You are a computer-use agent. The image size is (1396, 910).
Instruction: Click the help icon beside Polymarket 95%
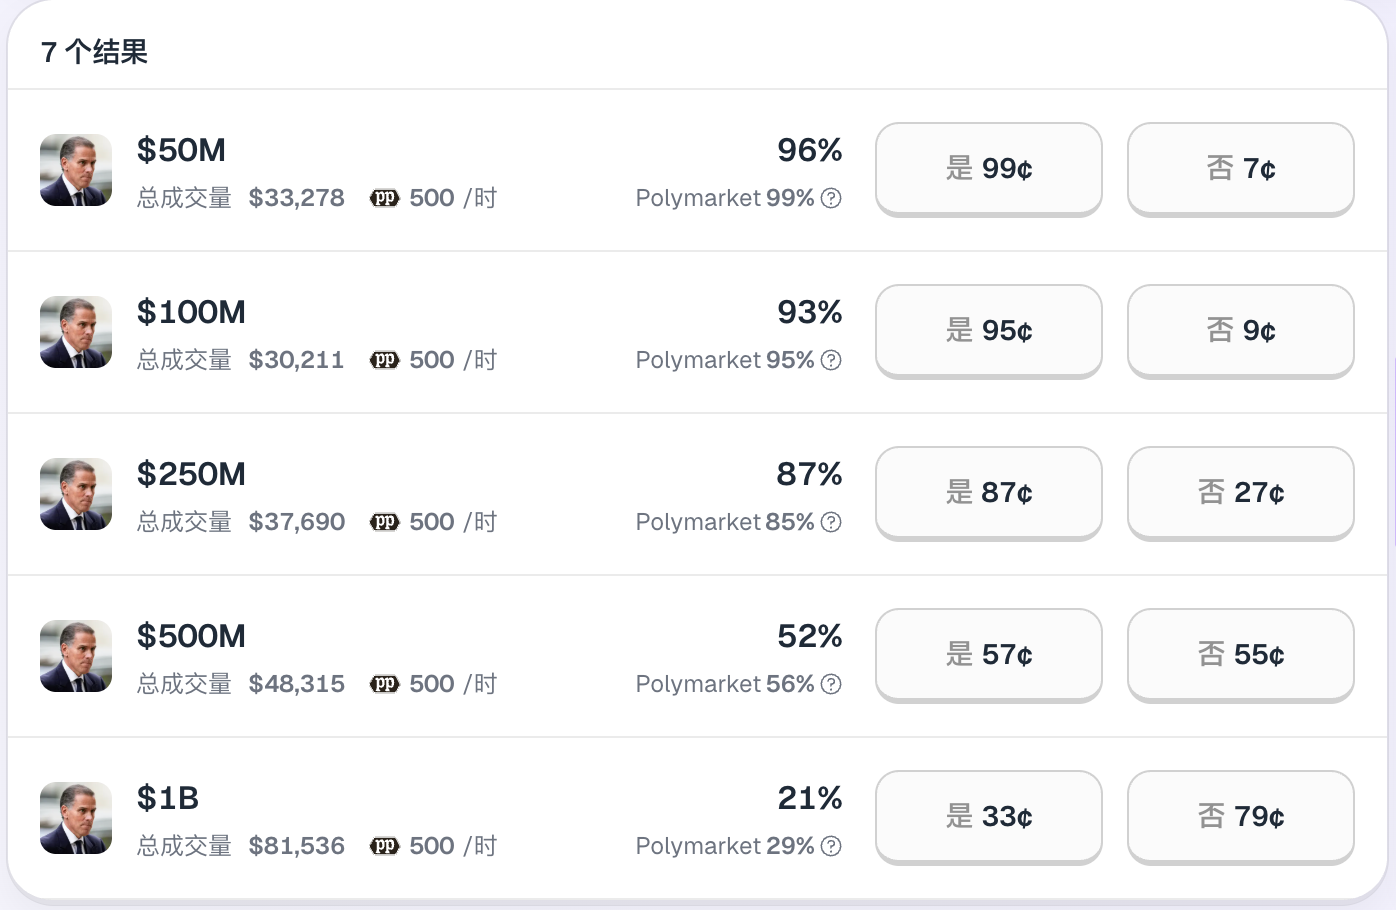point(831,360)
